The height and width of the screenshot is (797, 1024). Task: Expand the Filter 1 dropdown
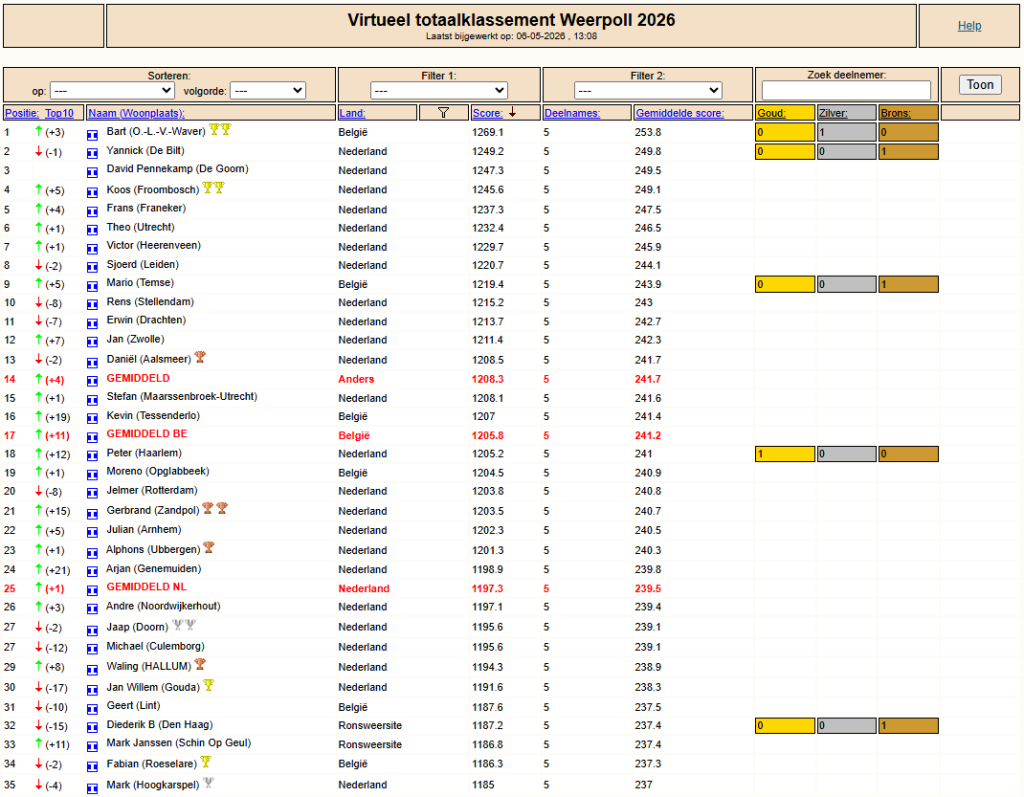pyautogui.click(x=438, y=90)
